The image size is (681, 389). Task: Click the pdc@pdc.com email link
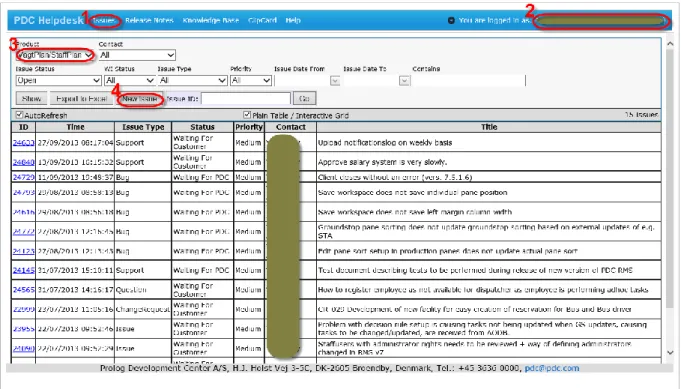click(552, 368)
